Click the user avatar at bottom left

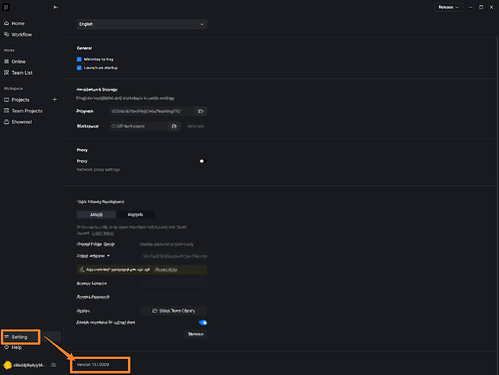click(x=7, y=365)
